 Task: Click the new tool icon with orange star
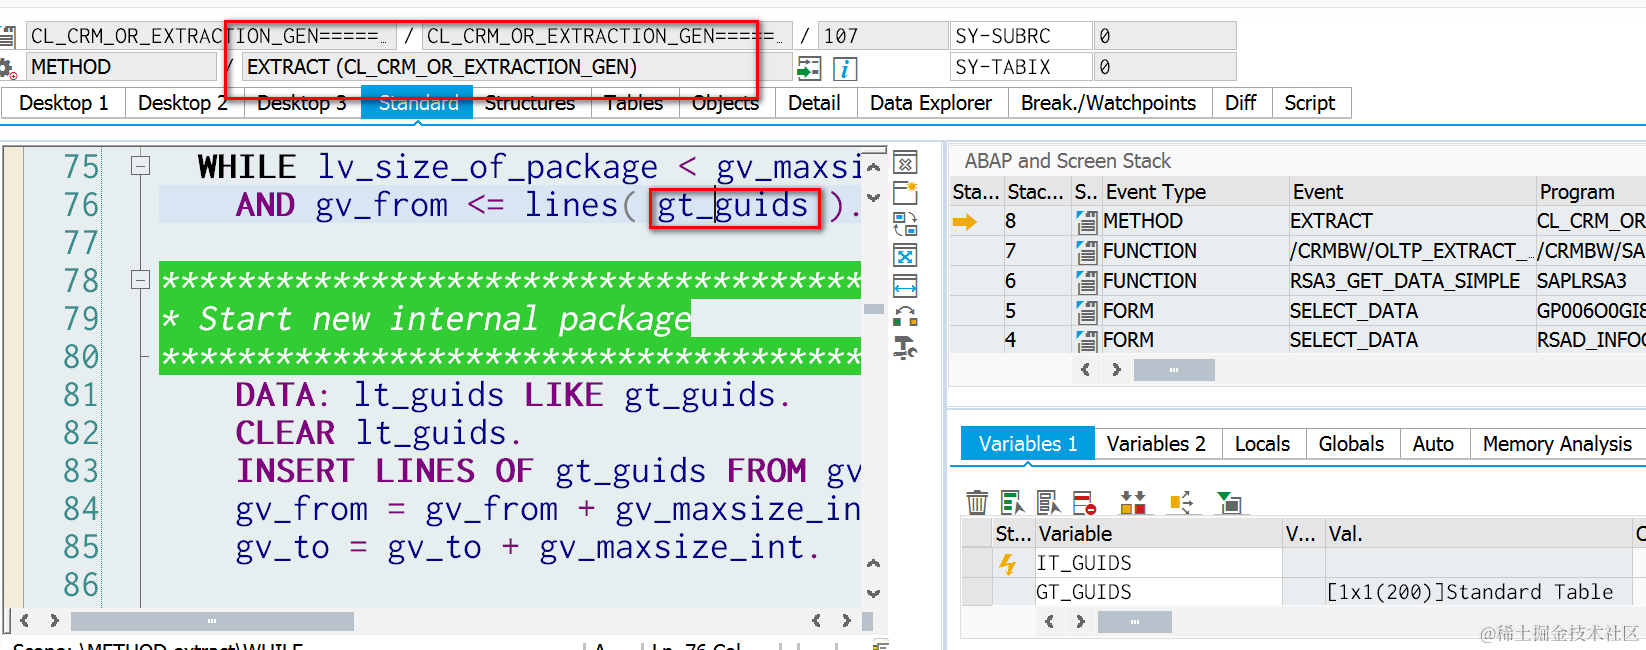(x=905, y=193)
